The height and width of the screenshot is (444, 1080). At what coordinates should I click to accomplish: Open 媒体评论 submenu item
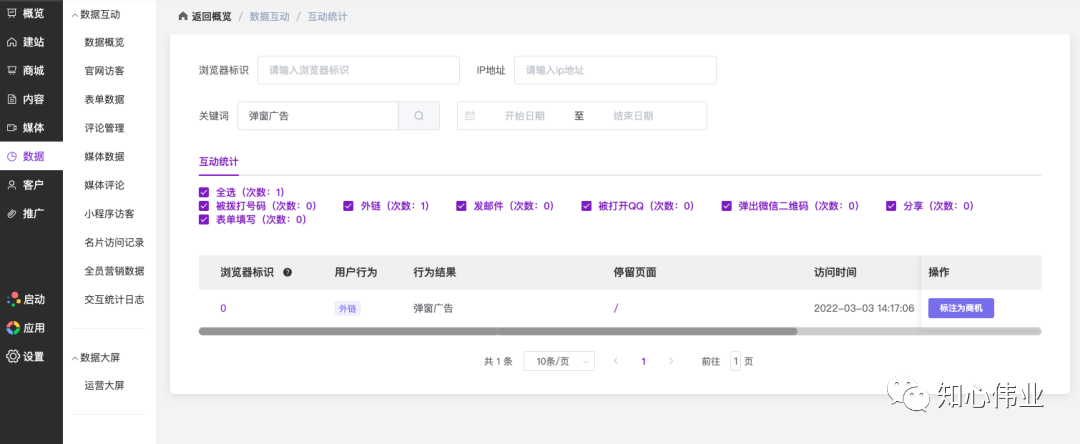tap(105, 185)
